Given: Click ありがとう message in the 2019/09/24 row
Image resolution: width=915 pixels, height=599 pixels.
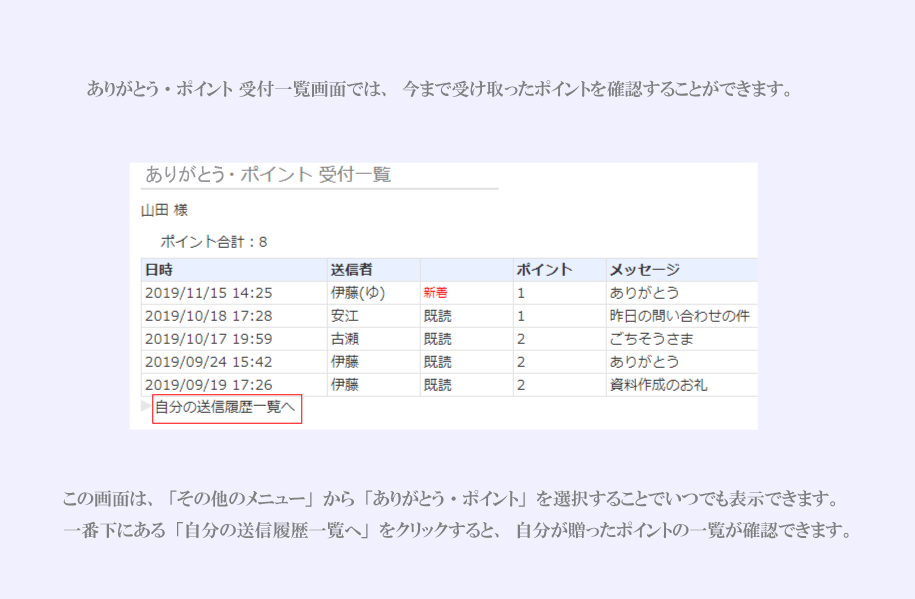Looking at the screenshot, I should [x=644, y=362].
